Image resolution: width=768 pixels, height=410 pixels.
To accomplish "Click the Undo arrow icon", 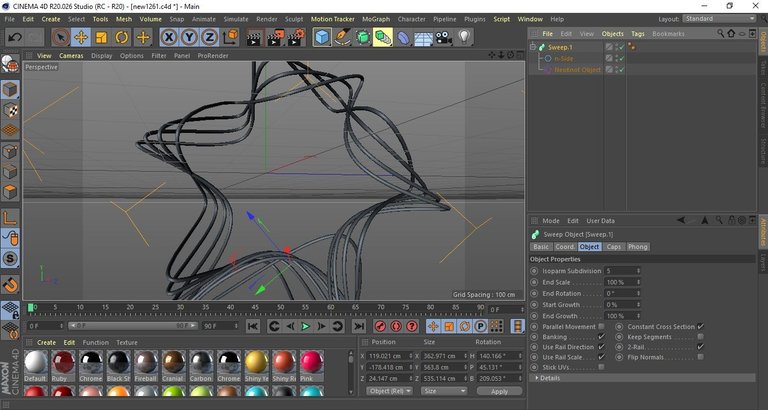I will (15, 37).
